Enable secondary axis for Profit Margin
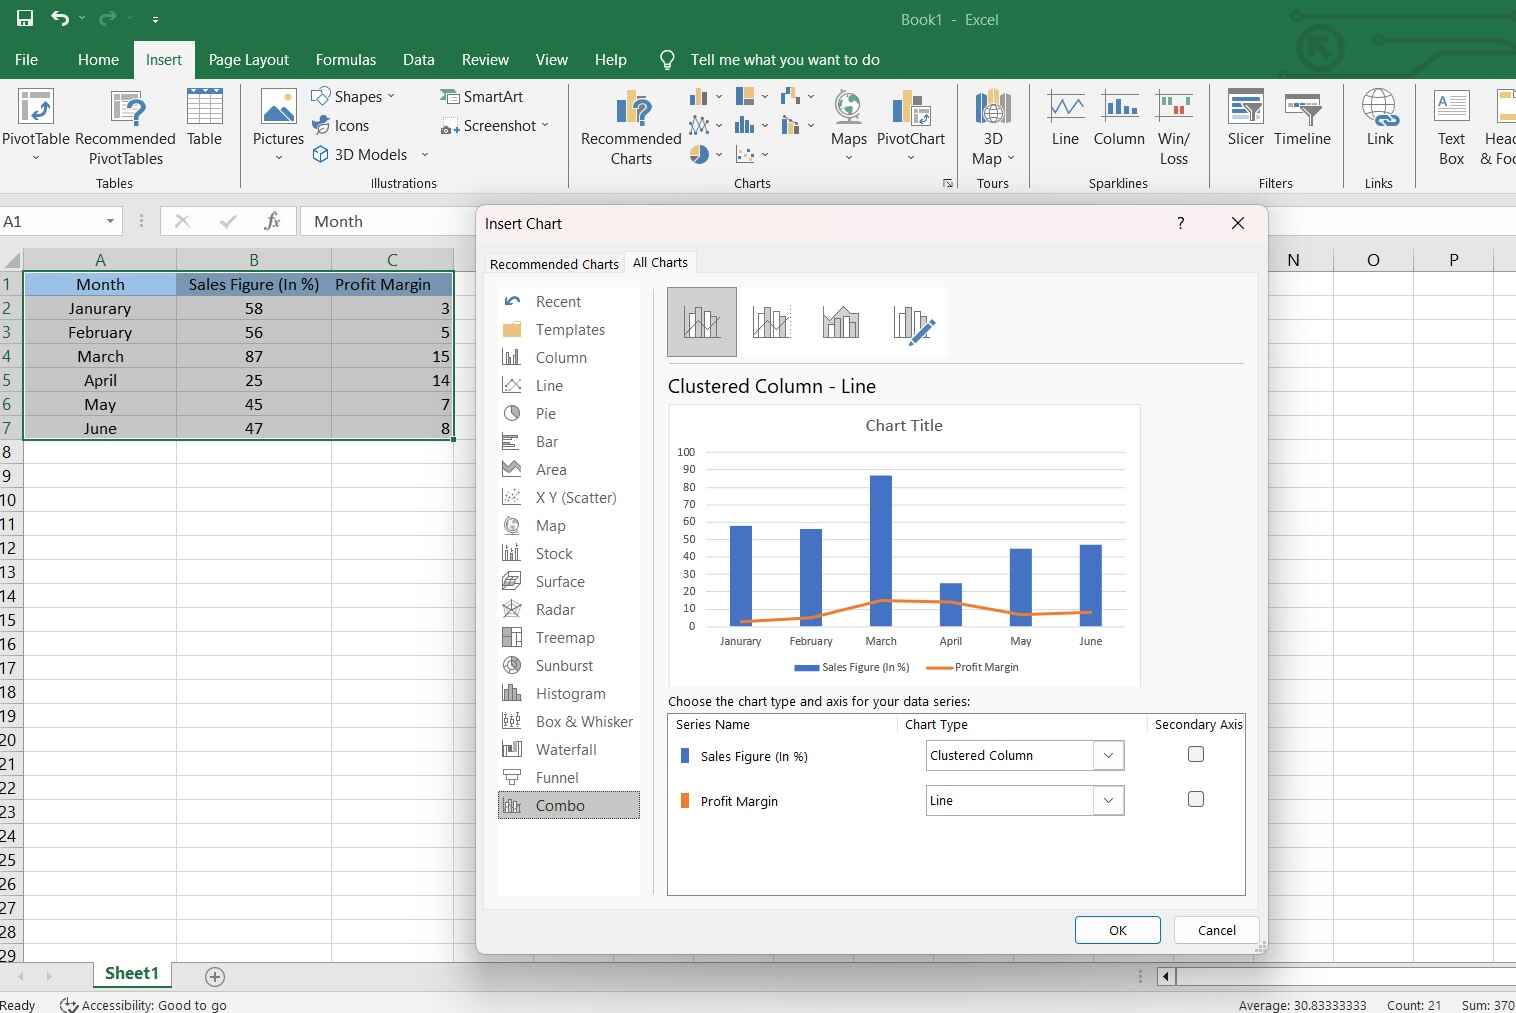The height and width of the screenshot is (1013, 1516). pos(1195,799)
